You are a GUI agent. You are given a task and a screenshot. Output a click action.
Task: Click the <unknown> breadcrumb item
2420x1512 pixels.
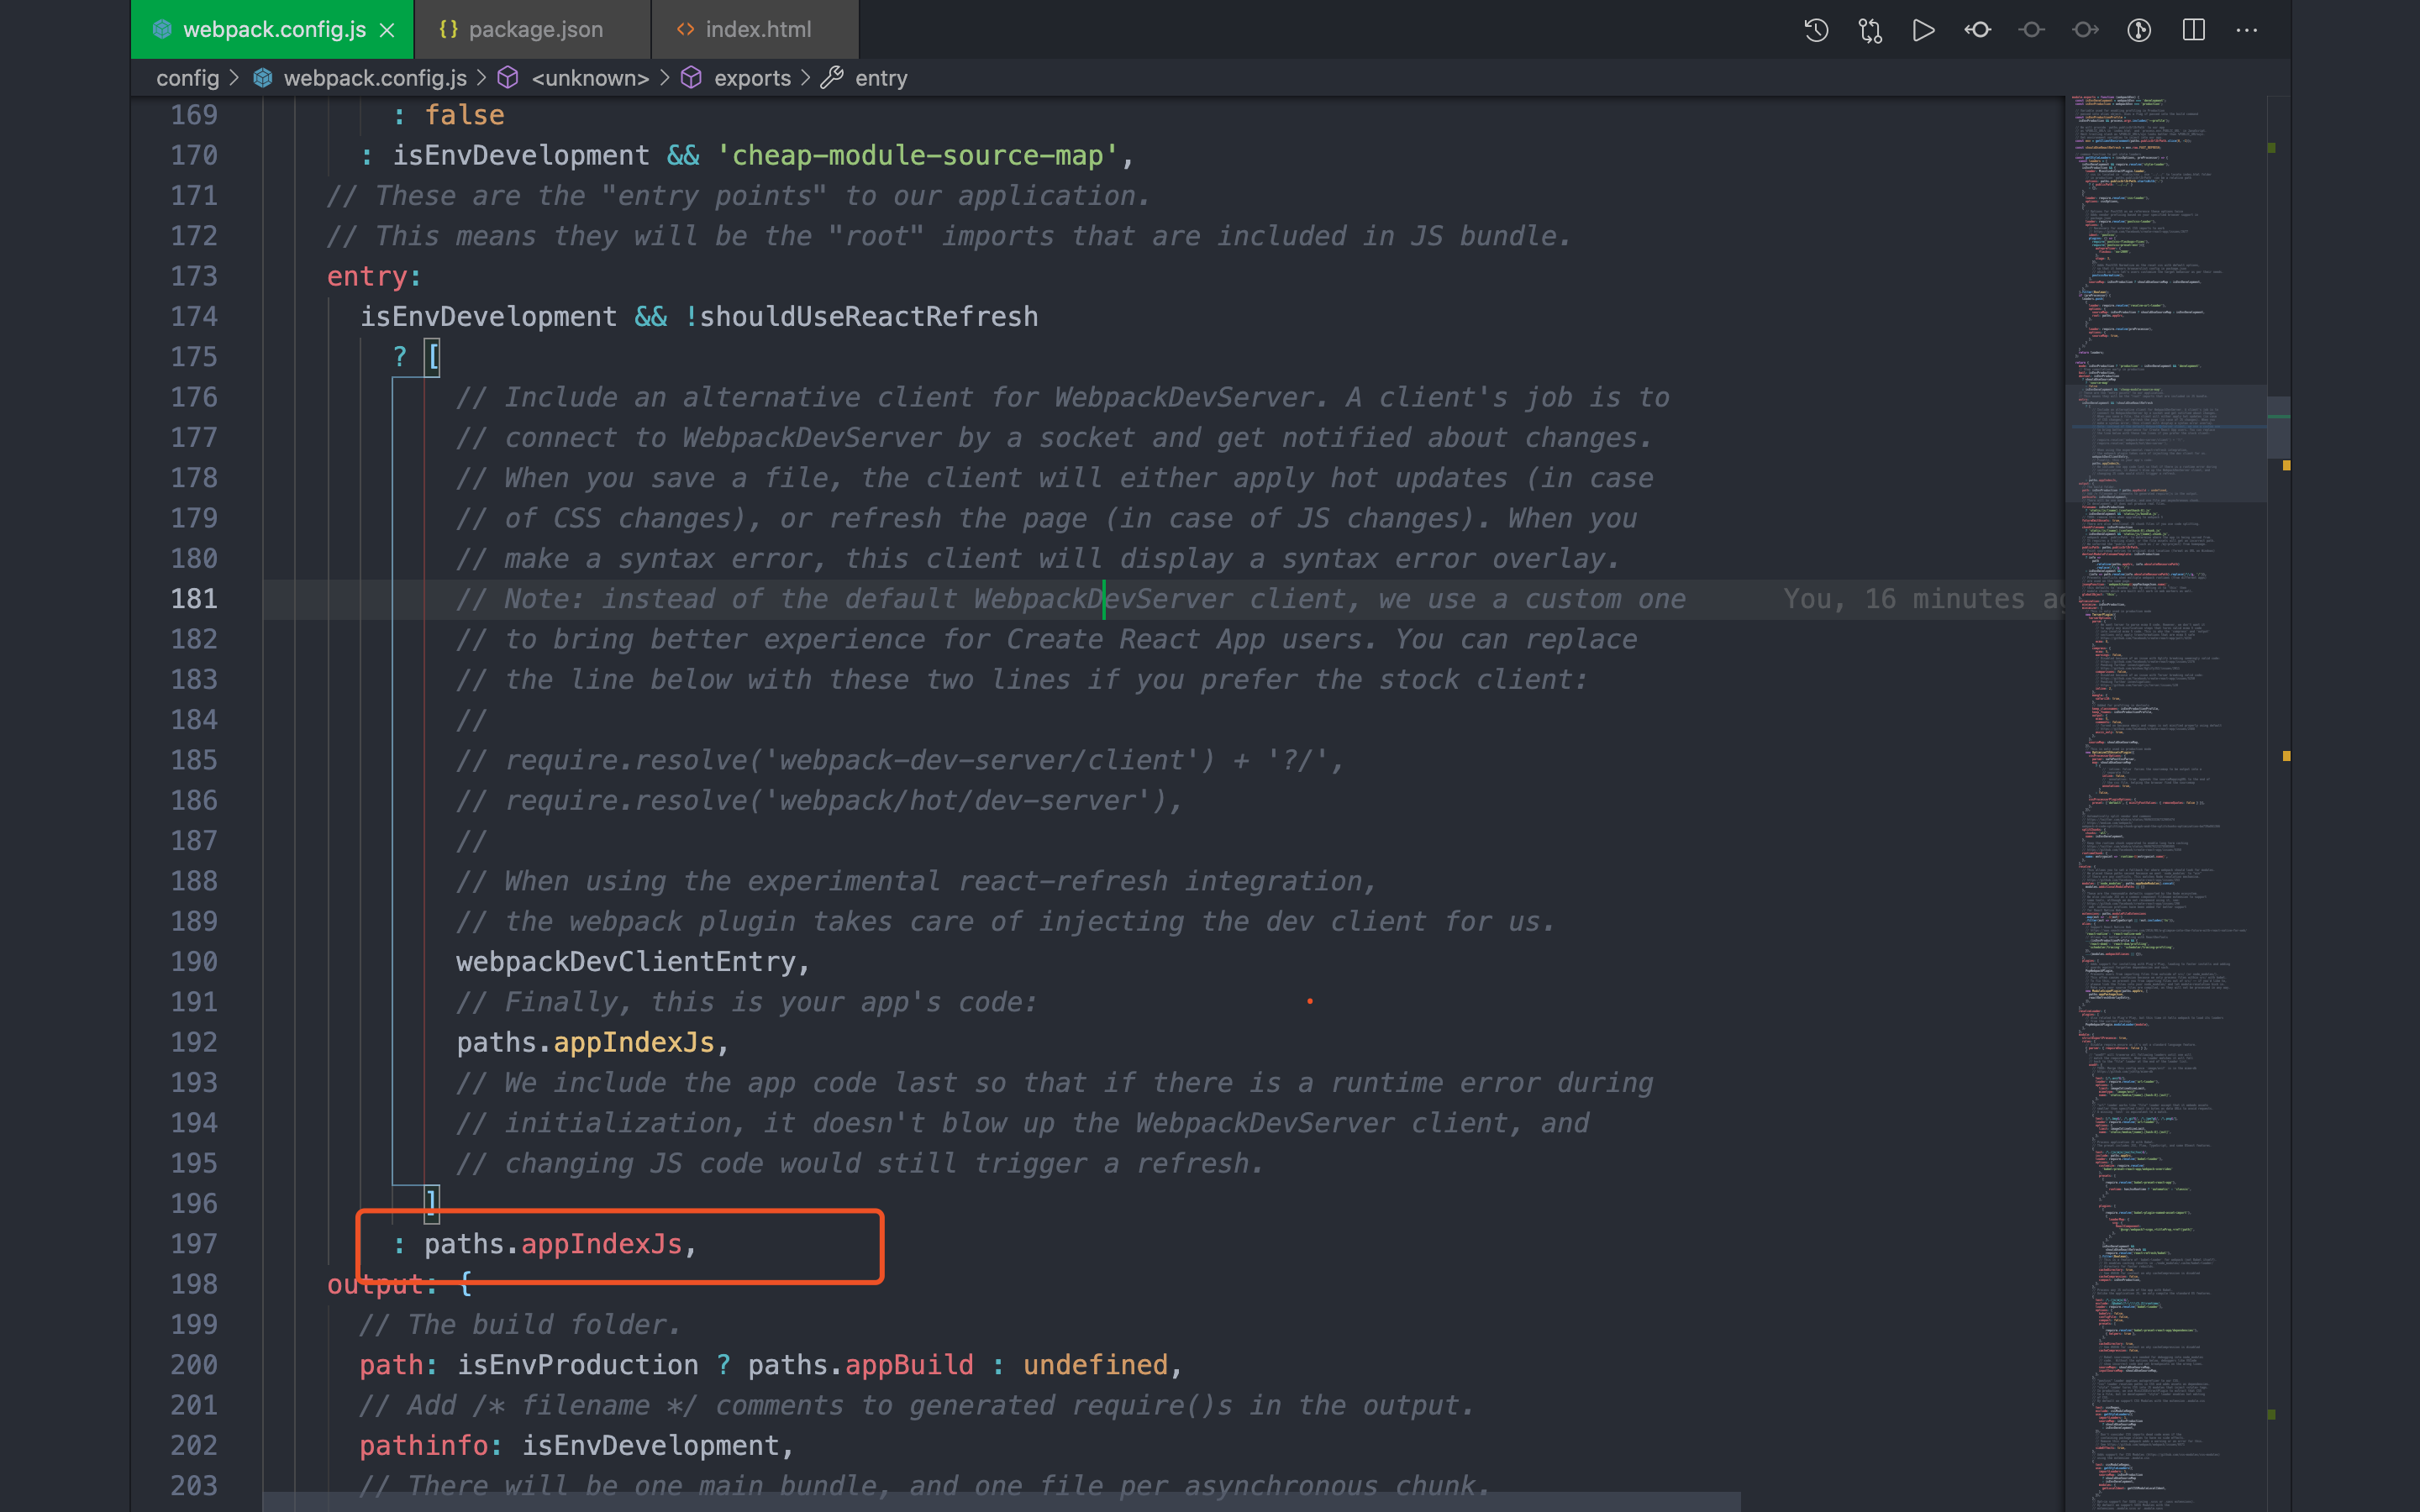coord(590,78)
